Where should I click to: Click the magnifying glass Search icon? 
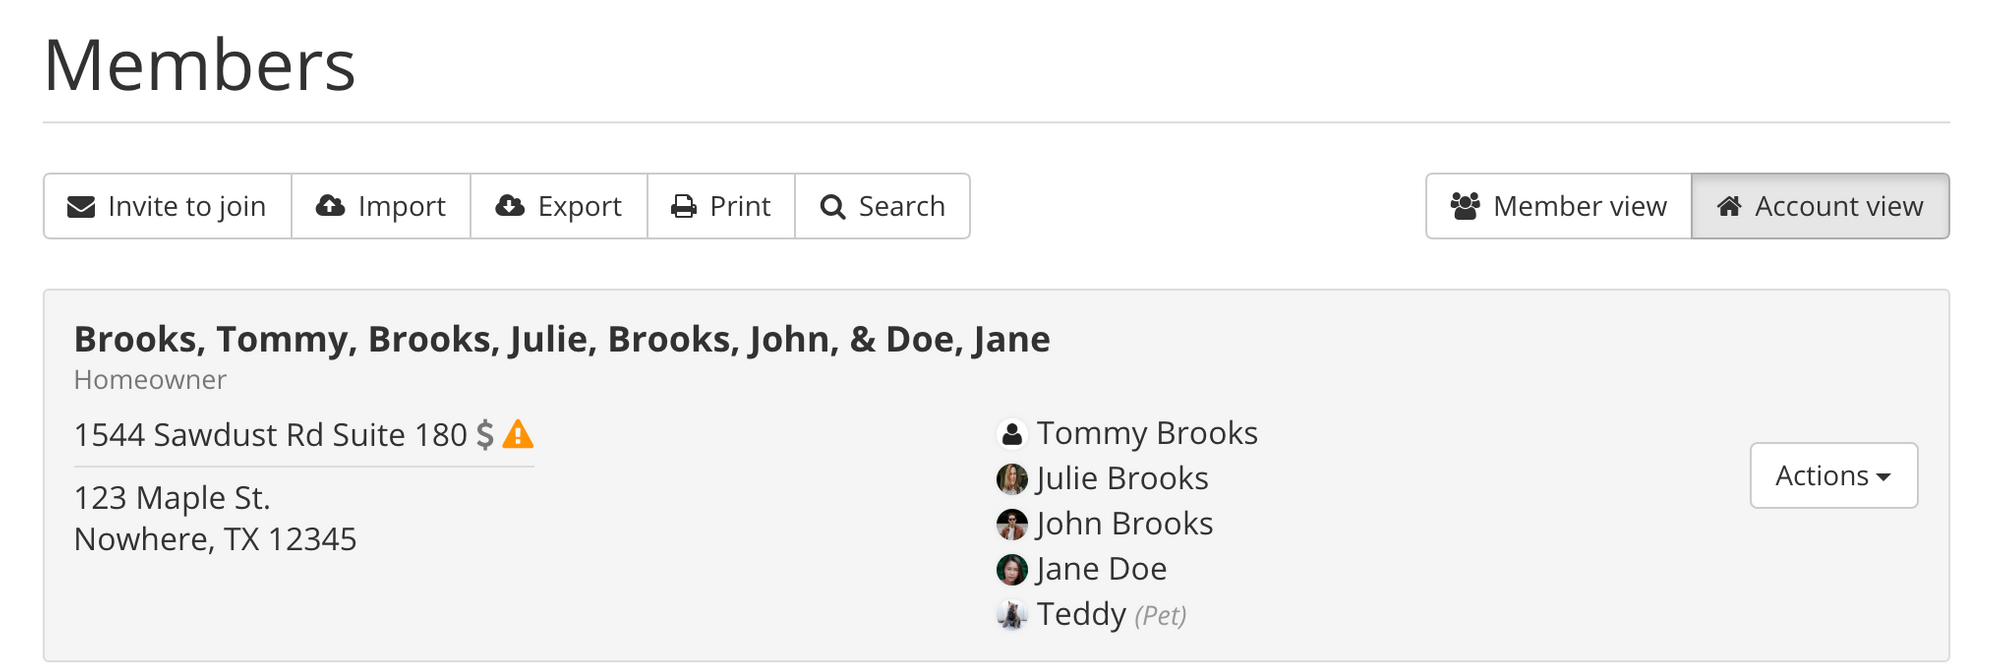pos(832,207)
